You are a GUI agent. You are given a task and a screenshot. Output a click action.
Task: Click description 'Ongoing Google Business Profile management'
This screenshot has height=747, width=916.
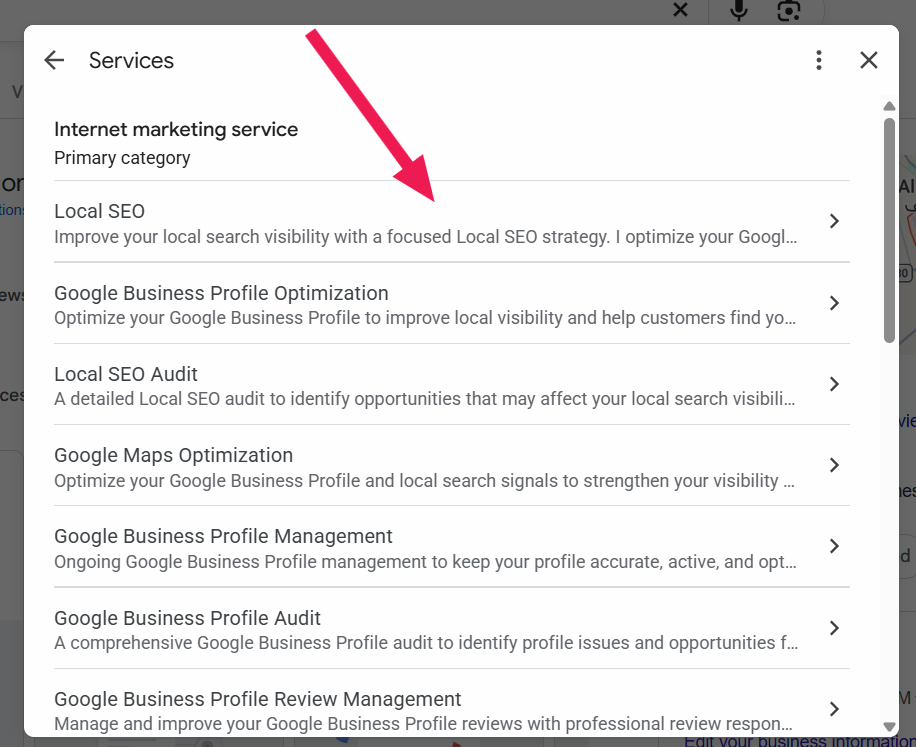coord(425,562)
